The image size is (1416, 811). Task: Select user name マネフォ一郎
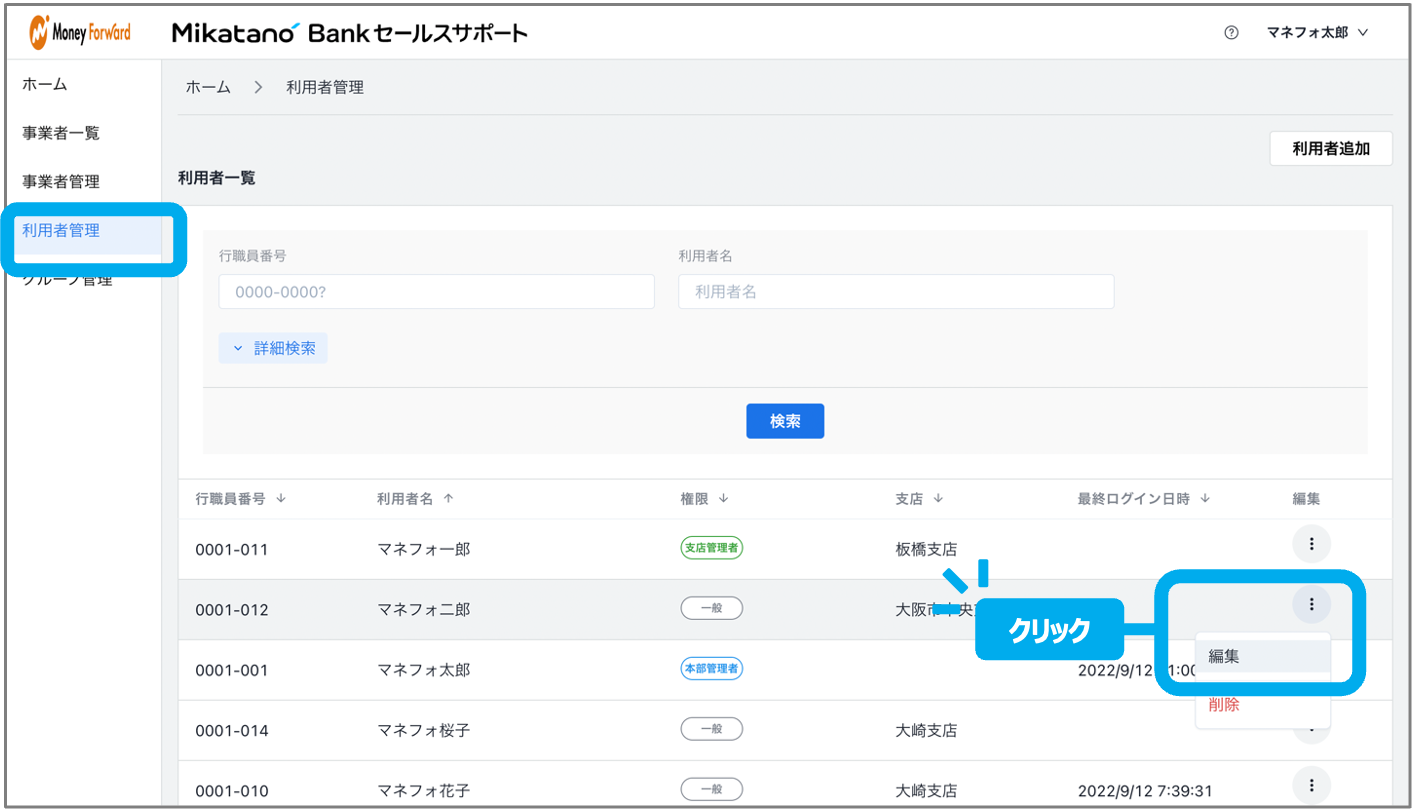pyautogui.click(x=424, y=549)
